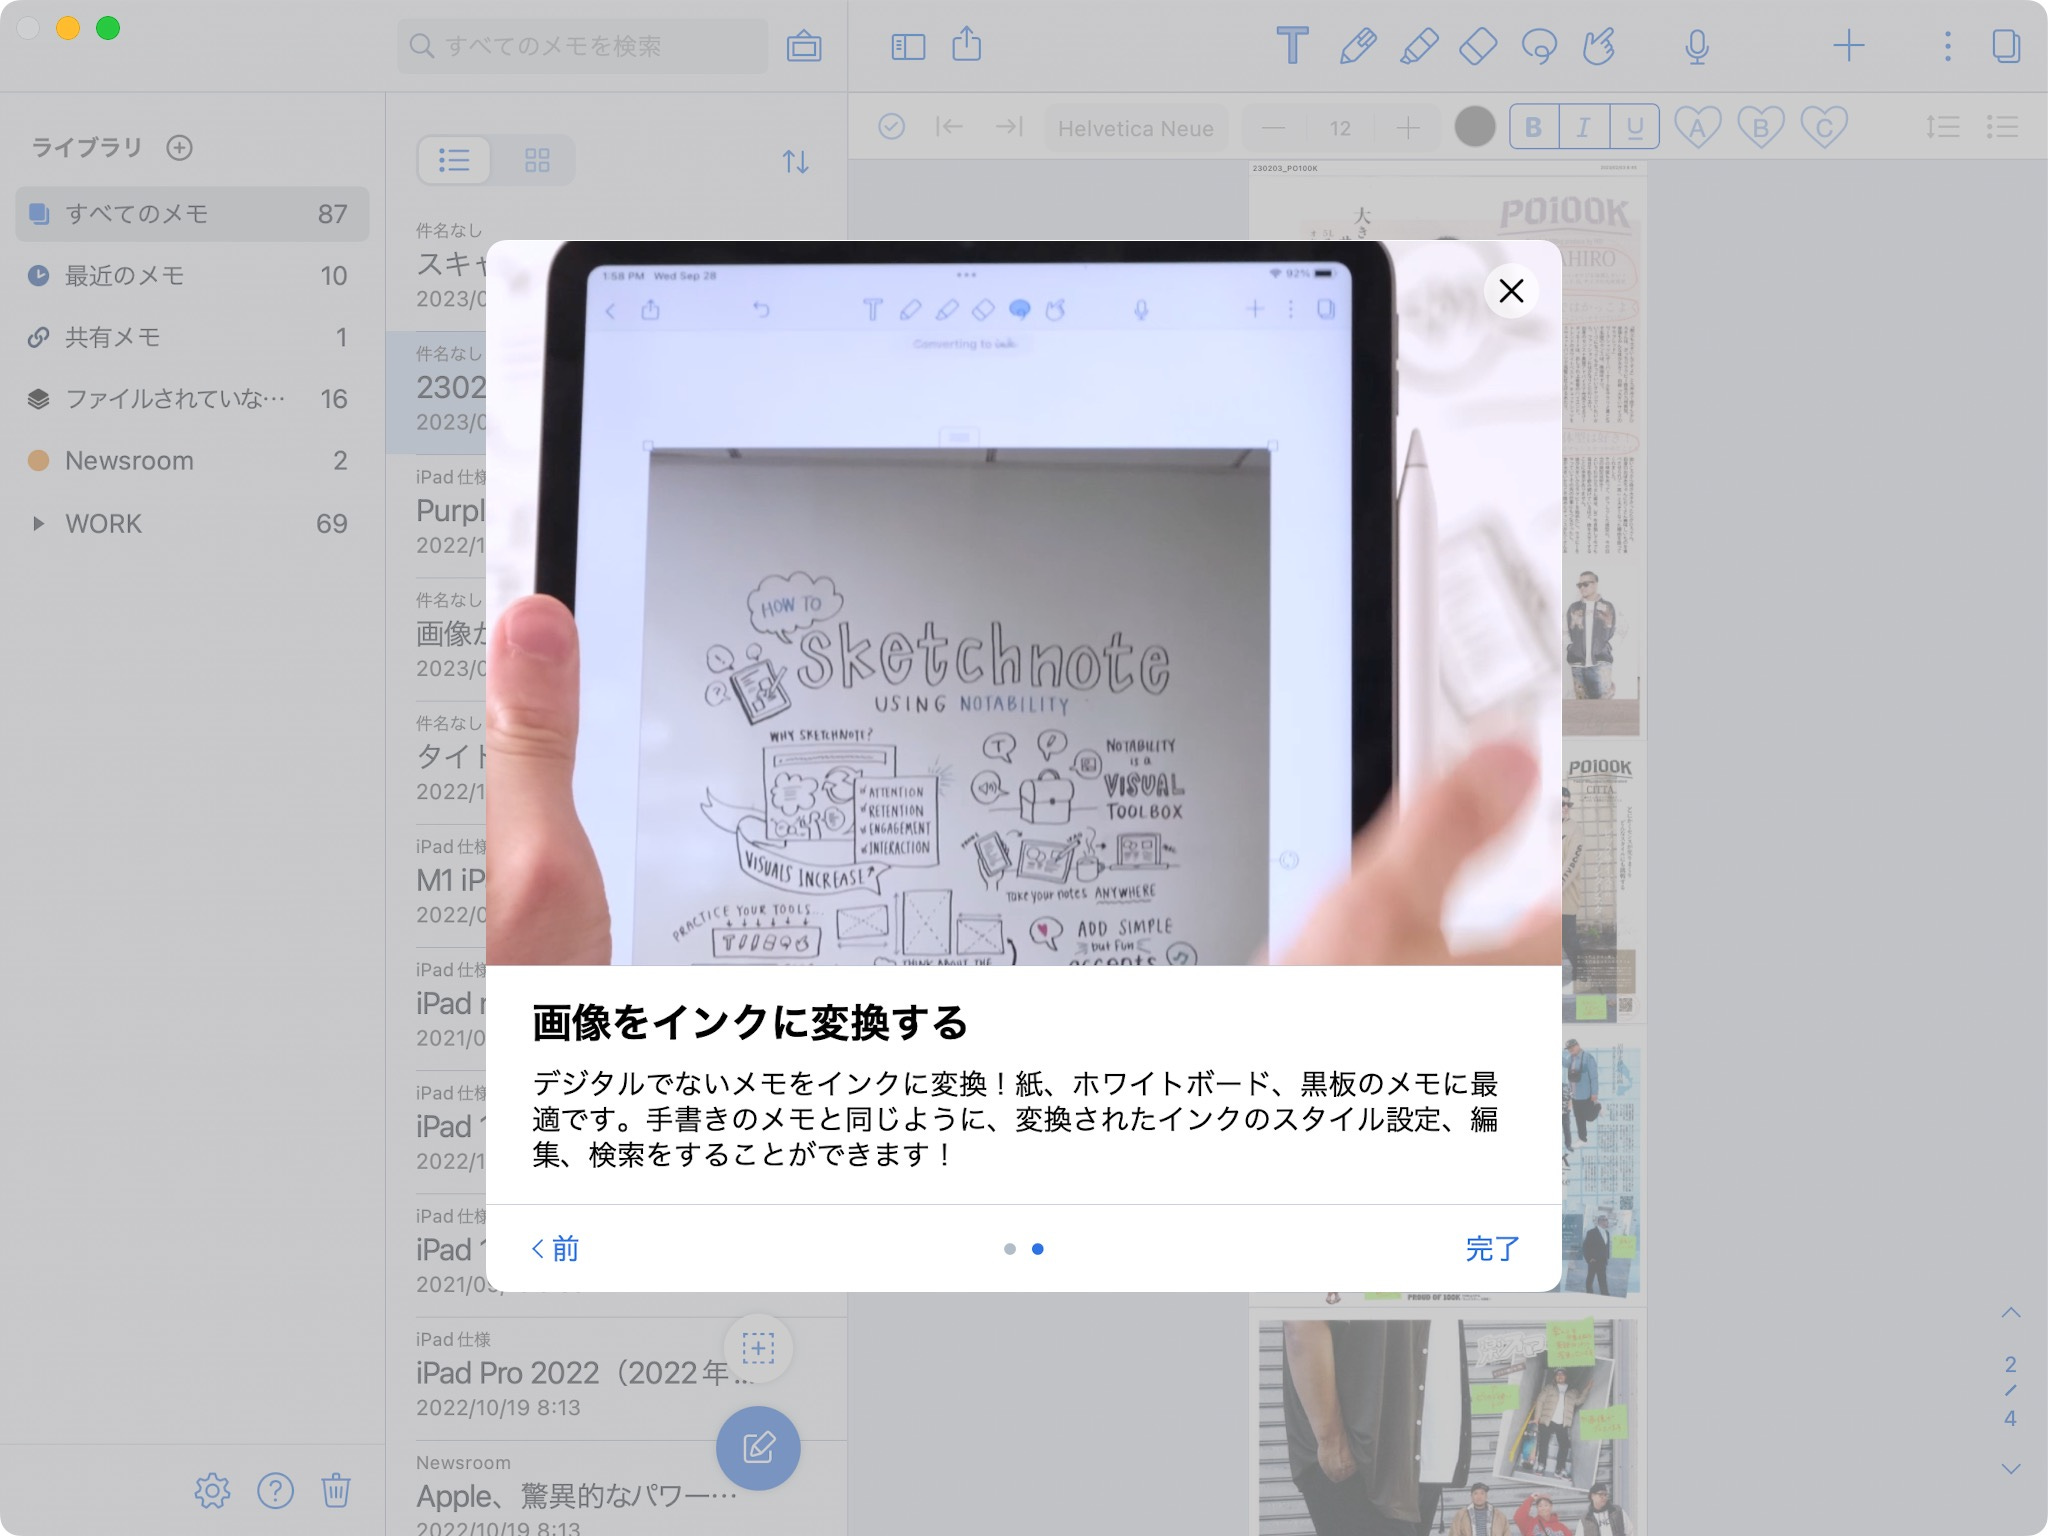Start audio recording with microphone icon

(1697, 46)
